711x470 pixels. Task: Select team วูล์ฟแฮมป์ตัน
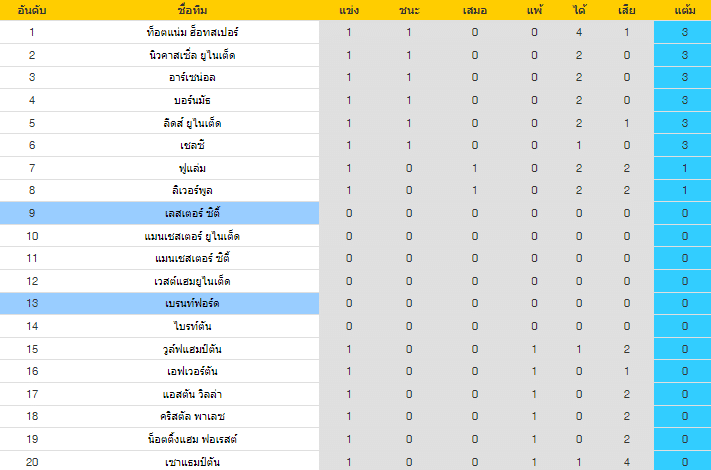coord(192,349)
